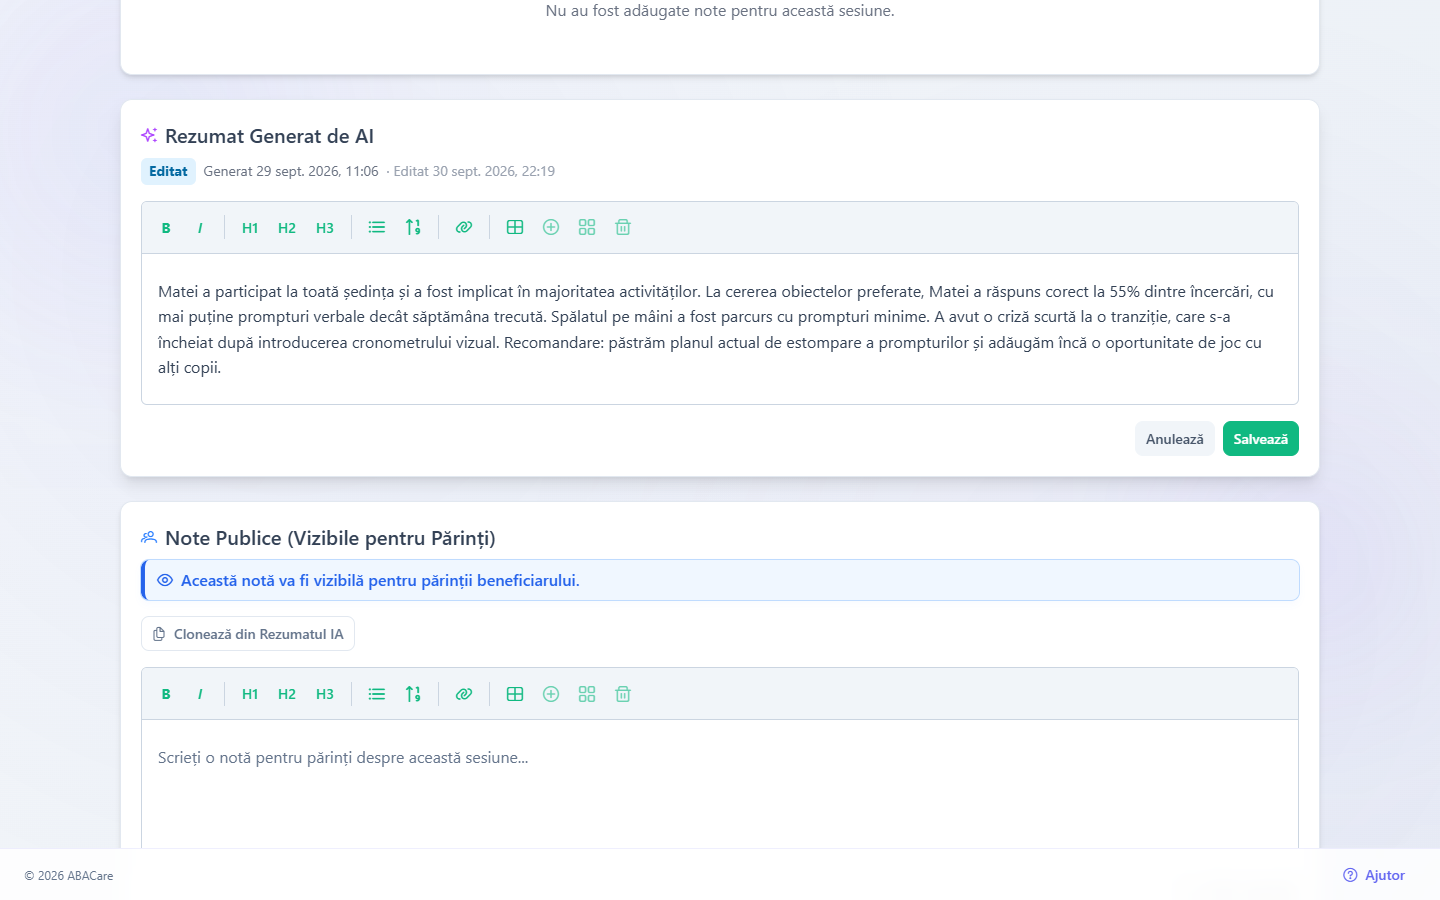Insert bullet list in public notes editor
This screenshot has height=900, width=1440.
(377, 694)
